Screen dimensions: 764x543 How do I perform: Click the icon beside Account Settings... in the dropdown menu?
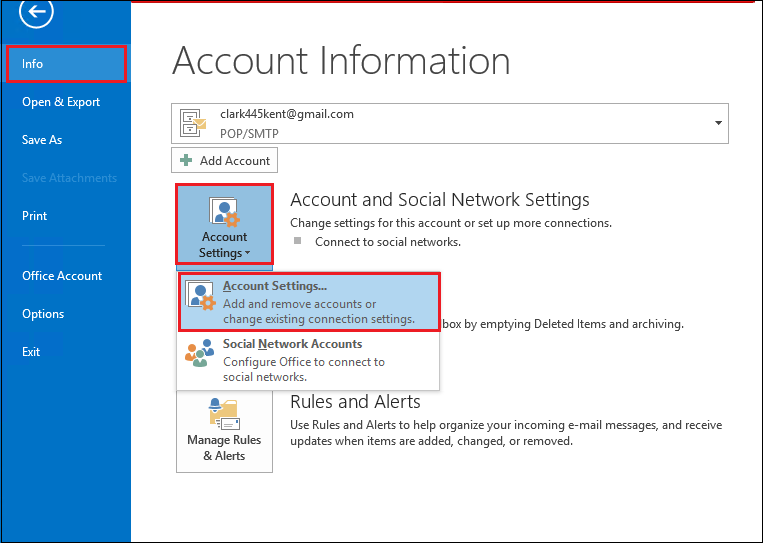click(200, 295)
